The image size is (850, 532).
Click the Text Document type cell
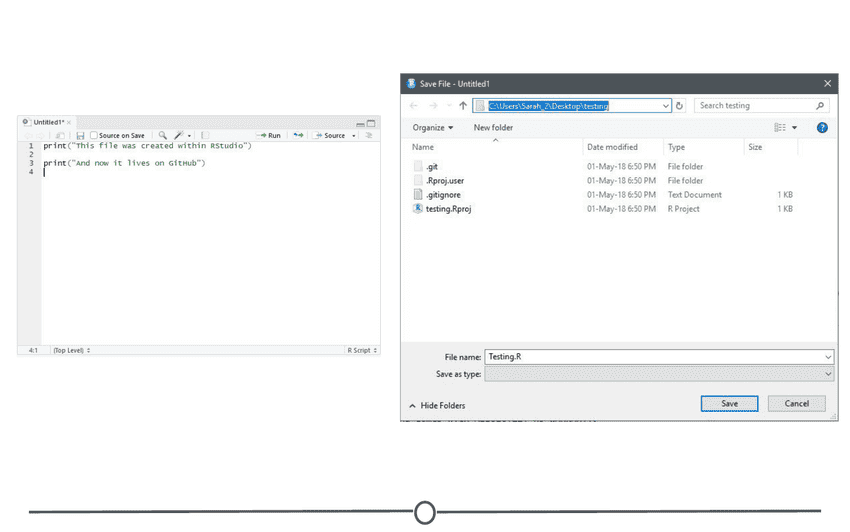pos(694,195)
